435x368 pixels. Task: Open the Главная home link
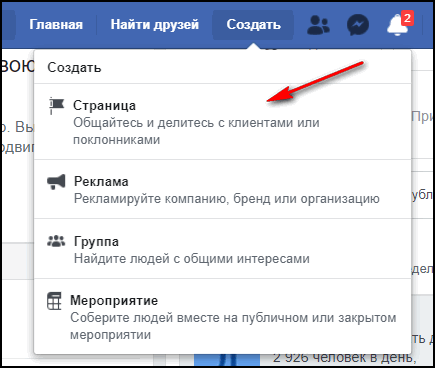pos(56,25)
